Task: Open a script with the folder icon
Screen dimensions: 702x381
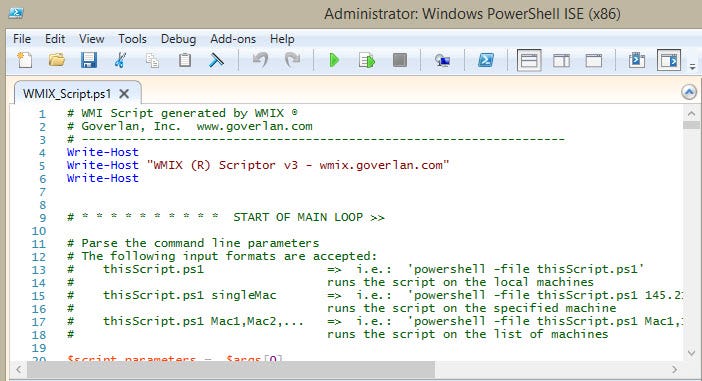Action: 57,60
